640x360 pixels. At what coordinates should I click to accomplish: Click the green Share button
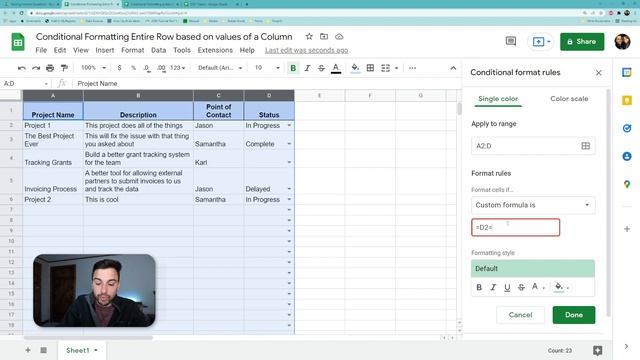582,42
